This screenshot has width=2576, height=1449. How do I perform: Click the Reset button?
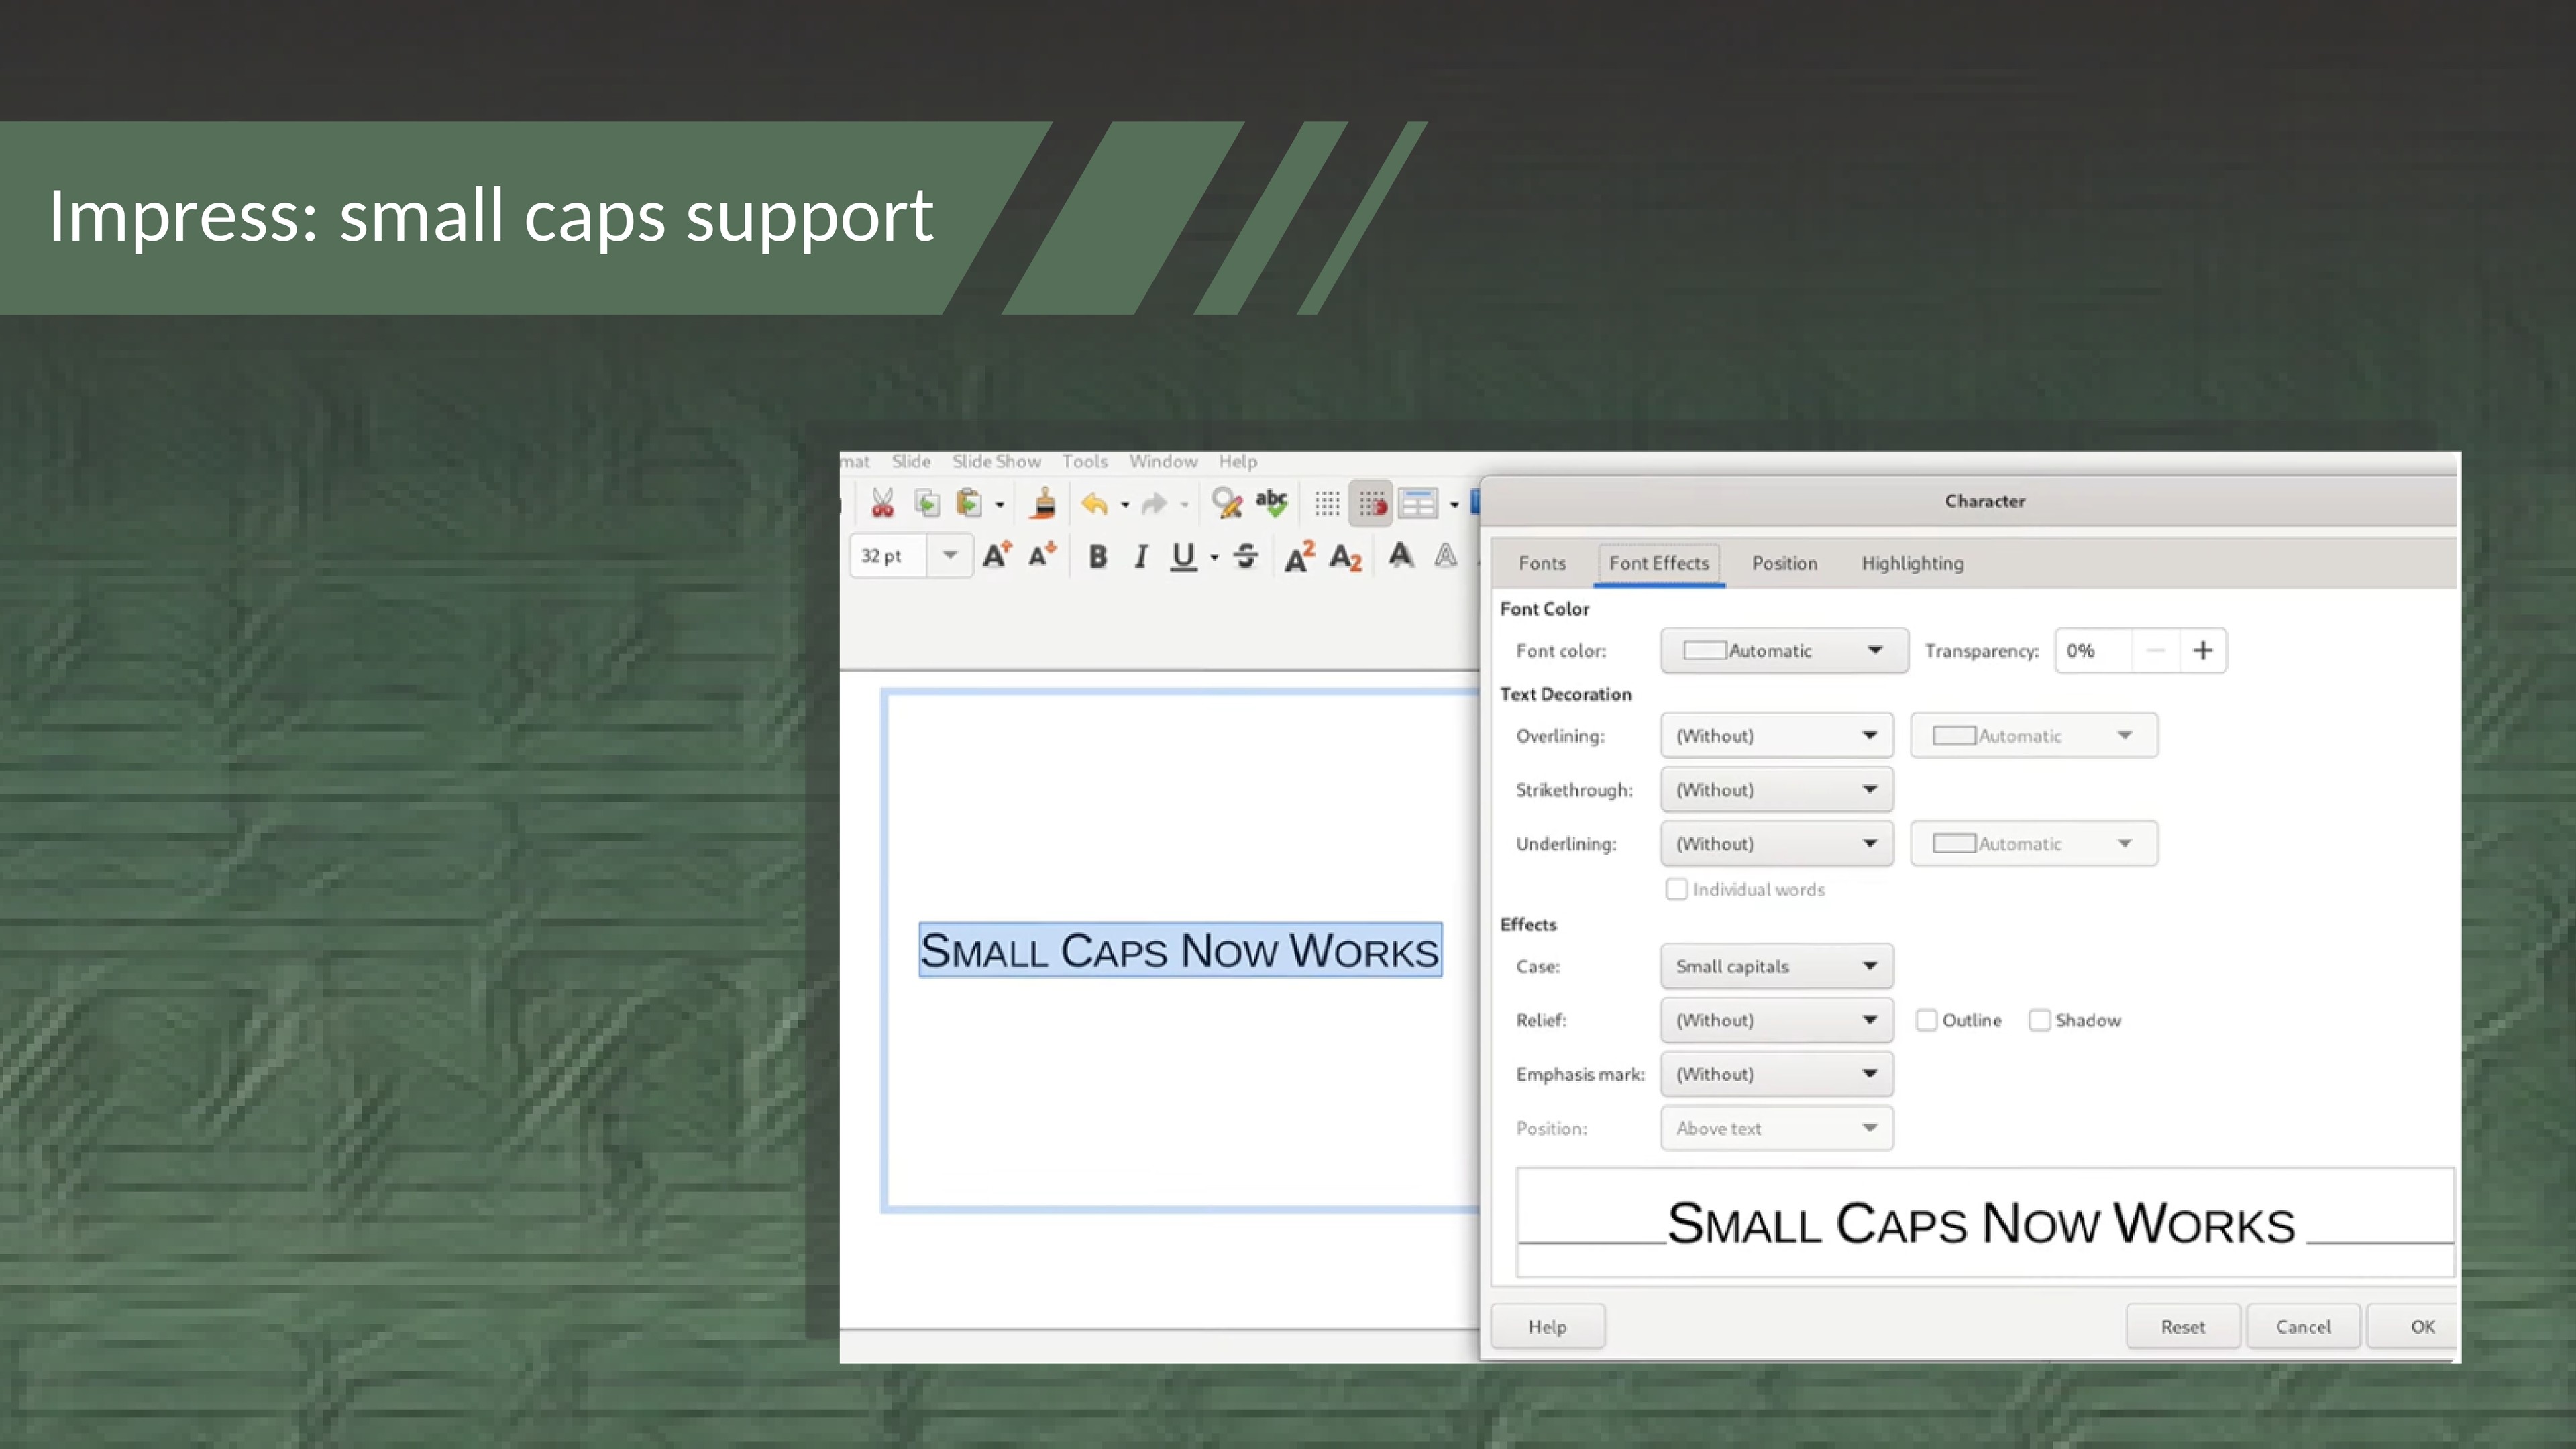pyautogui.click(x=2182, y=1326)
